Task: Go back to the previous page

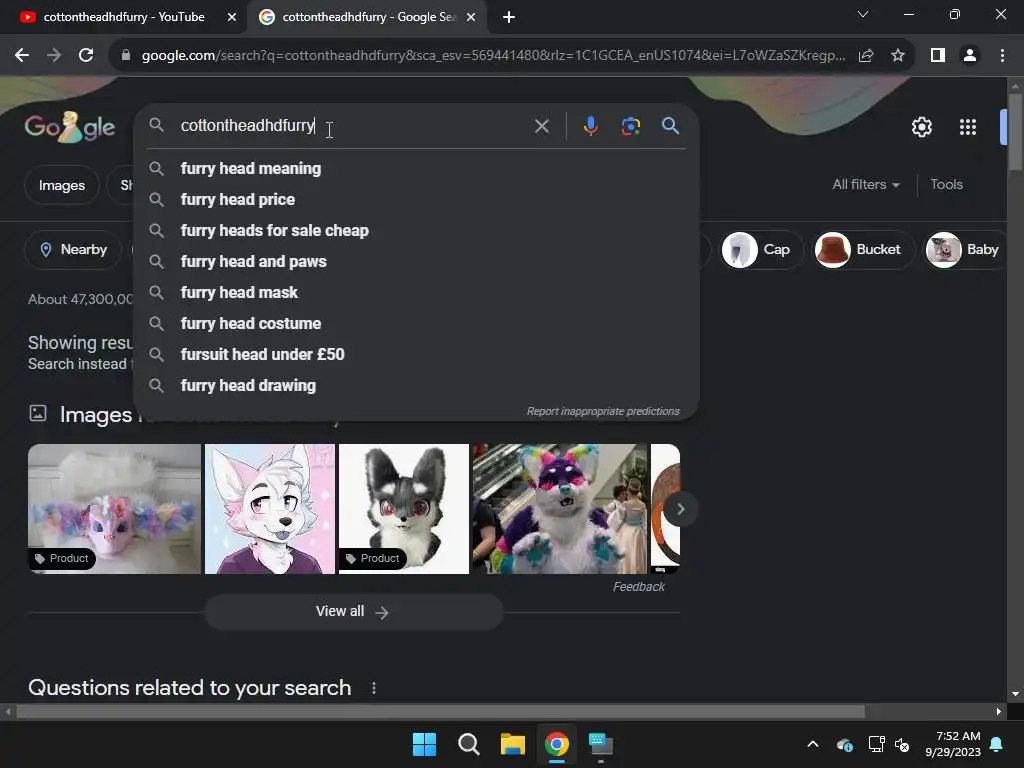Action: click(22, 56)
